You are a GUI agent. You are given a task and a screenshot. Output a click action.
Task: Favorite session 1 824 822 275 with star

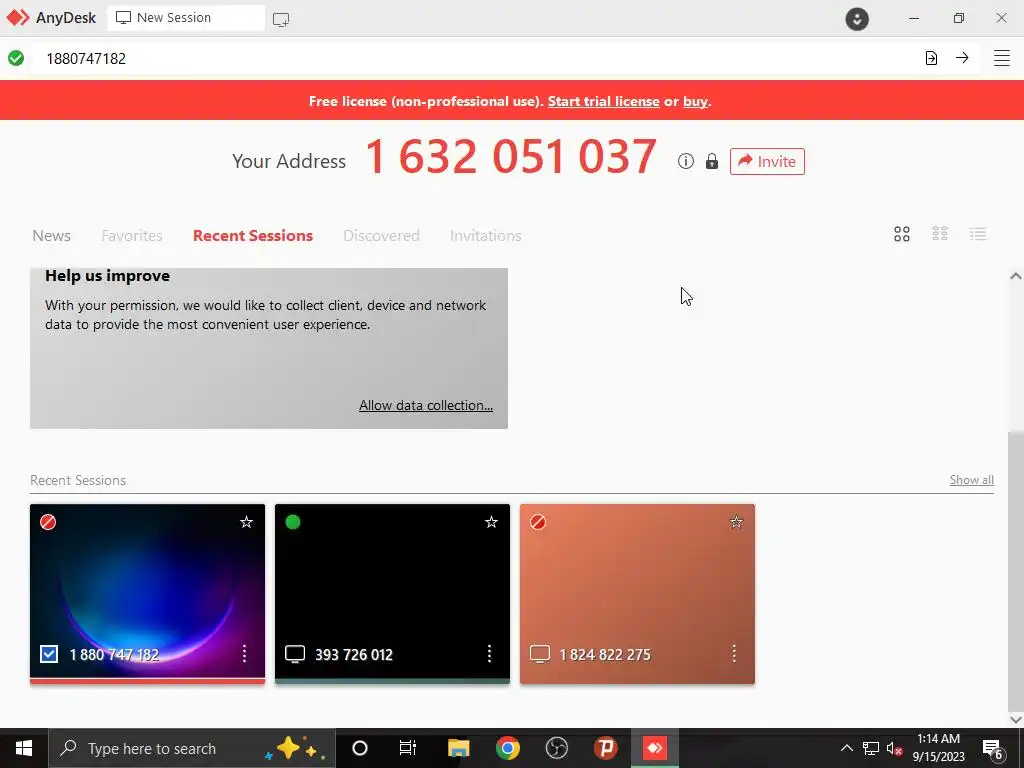[x=736, y=522]
